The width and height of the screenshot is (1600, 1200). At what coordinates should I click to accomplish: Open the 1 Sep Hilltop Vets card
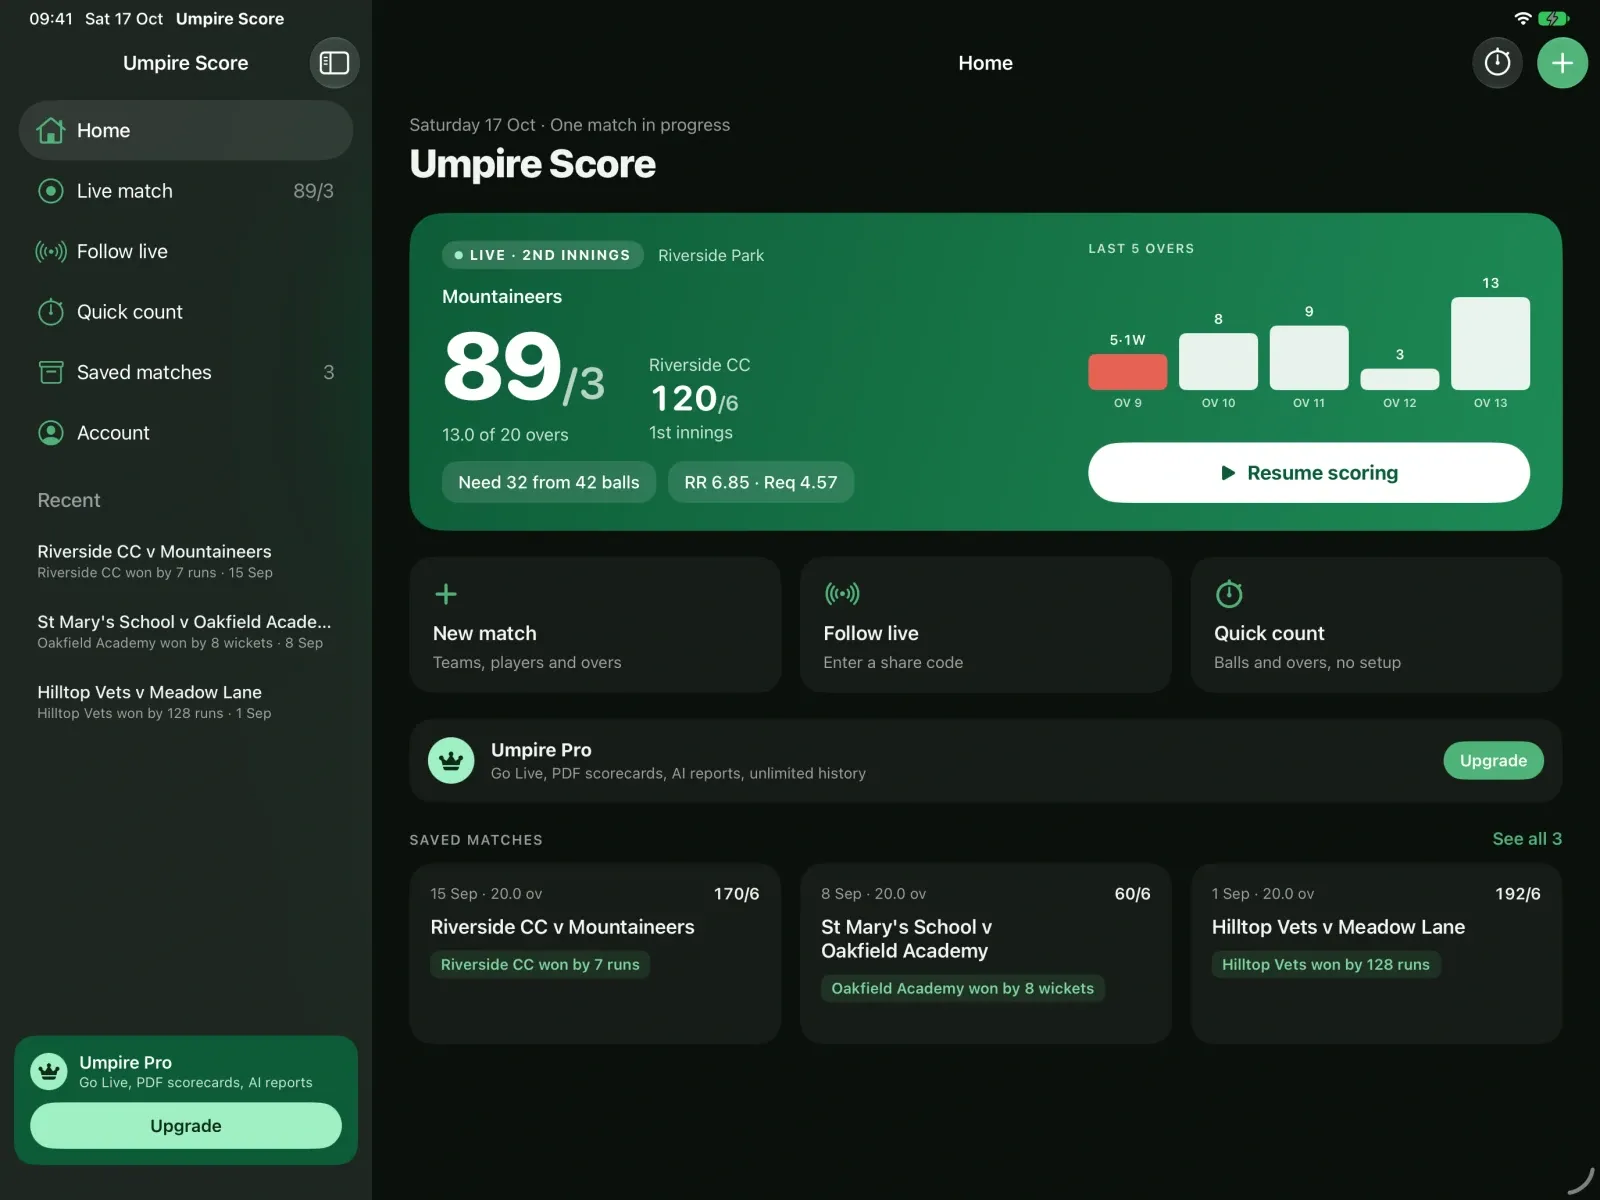1376,954
